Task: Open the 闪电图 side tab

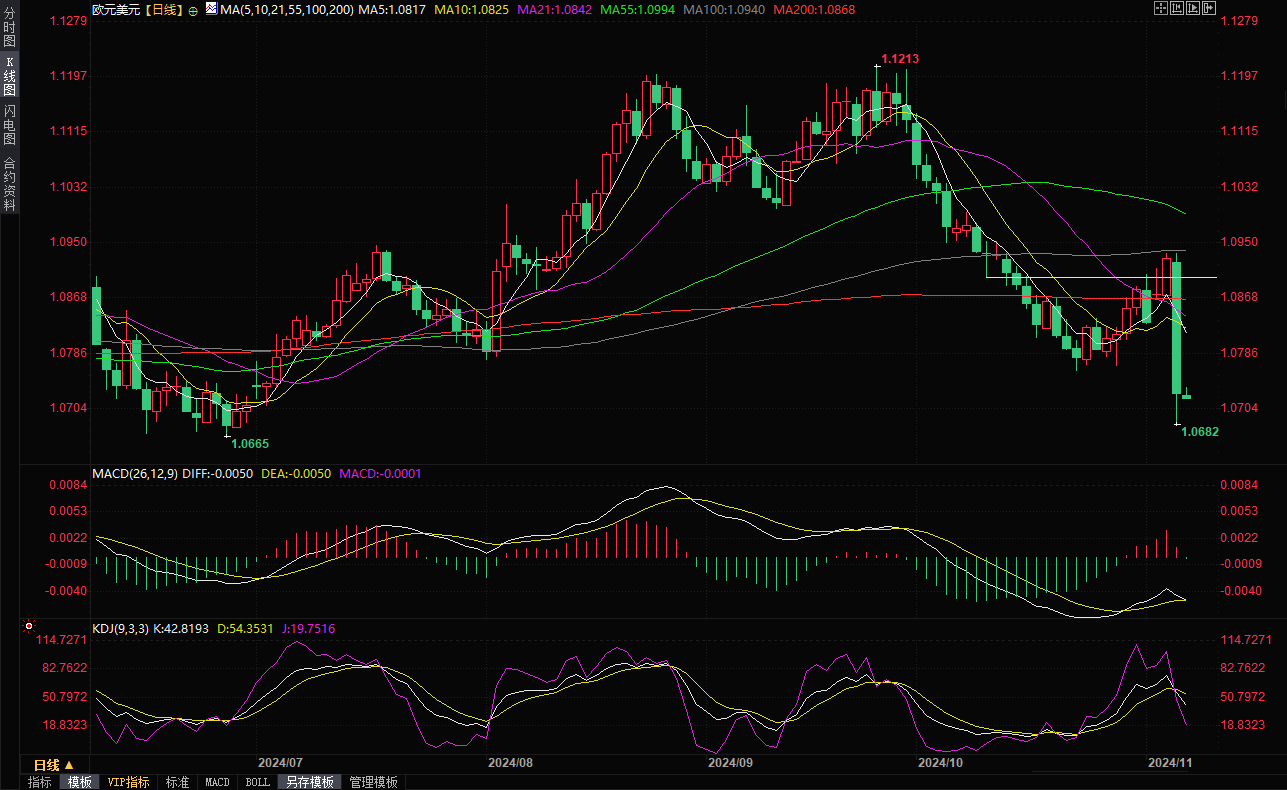Action: (9, 124)
